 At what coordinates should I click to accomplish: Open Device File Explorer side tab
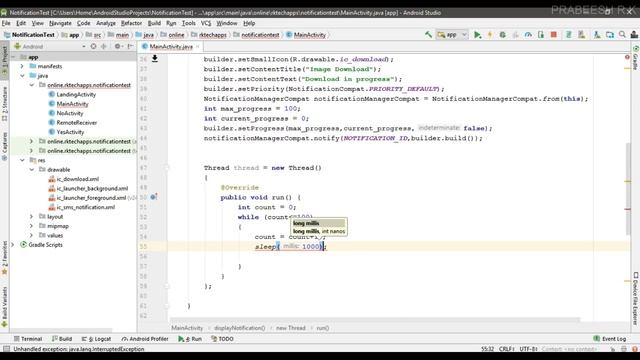(636, 298)
